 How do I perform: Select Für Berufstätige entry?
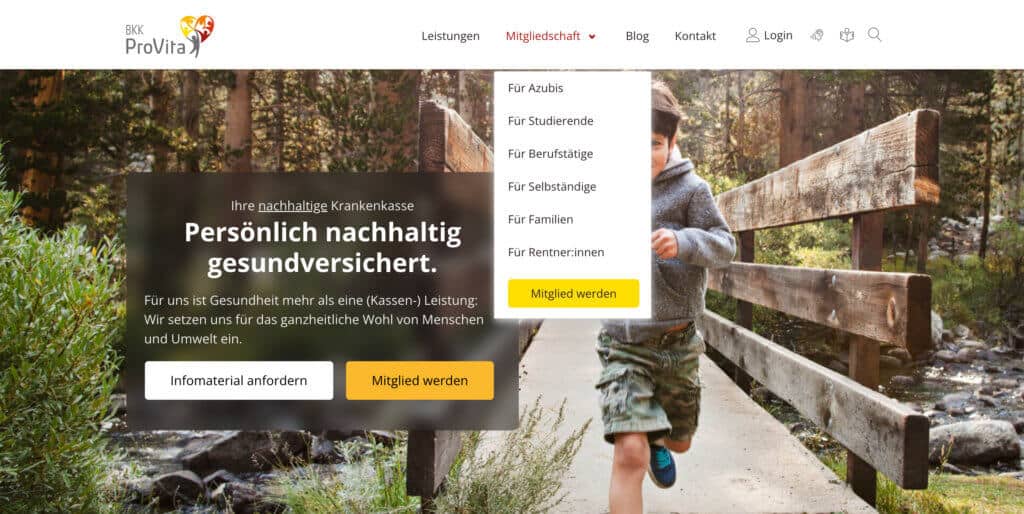click(x=551, y=154)
